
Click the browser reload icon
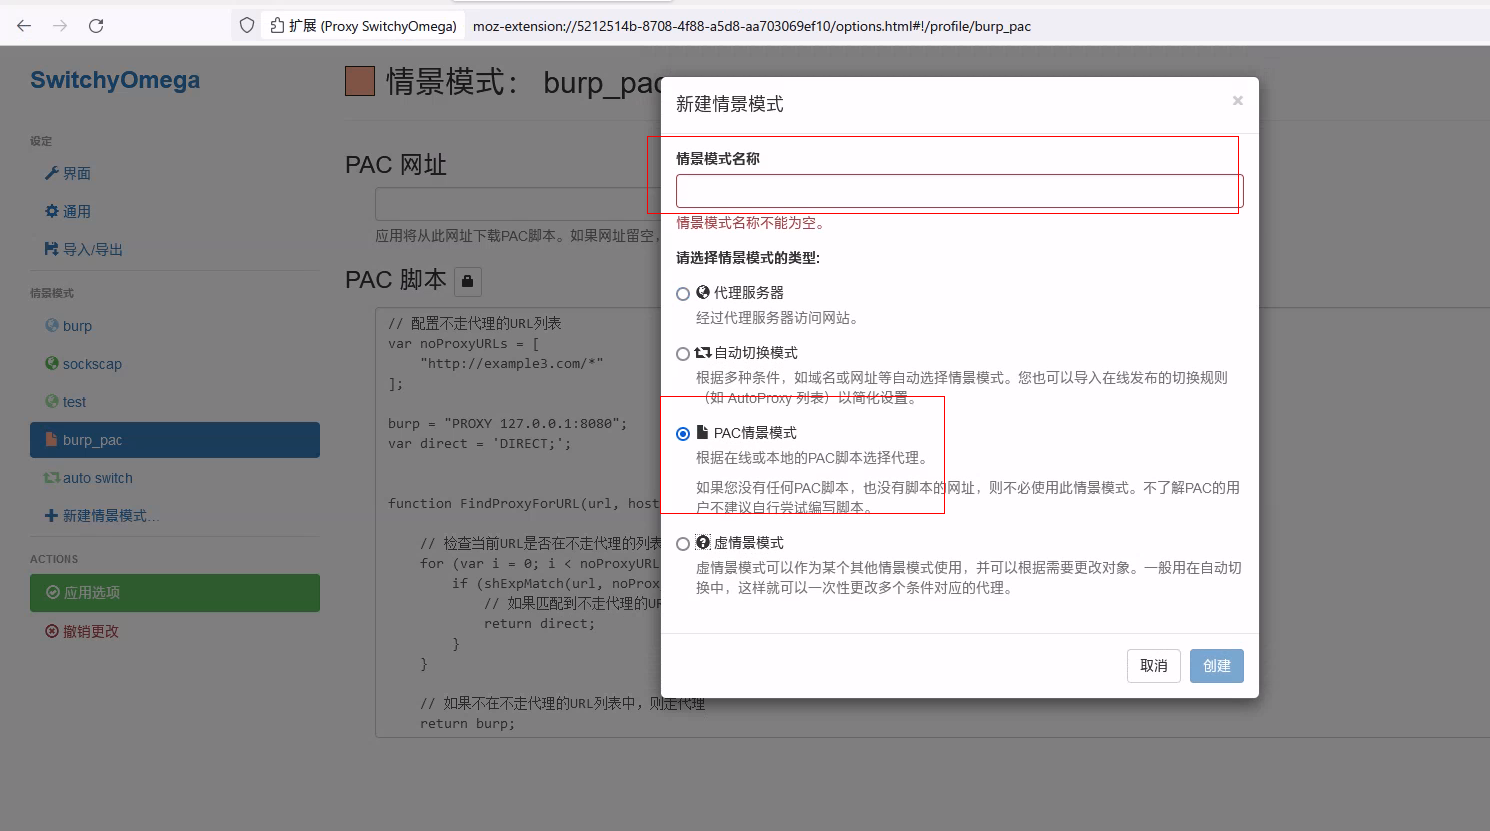click(x=96, y=26)
